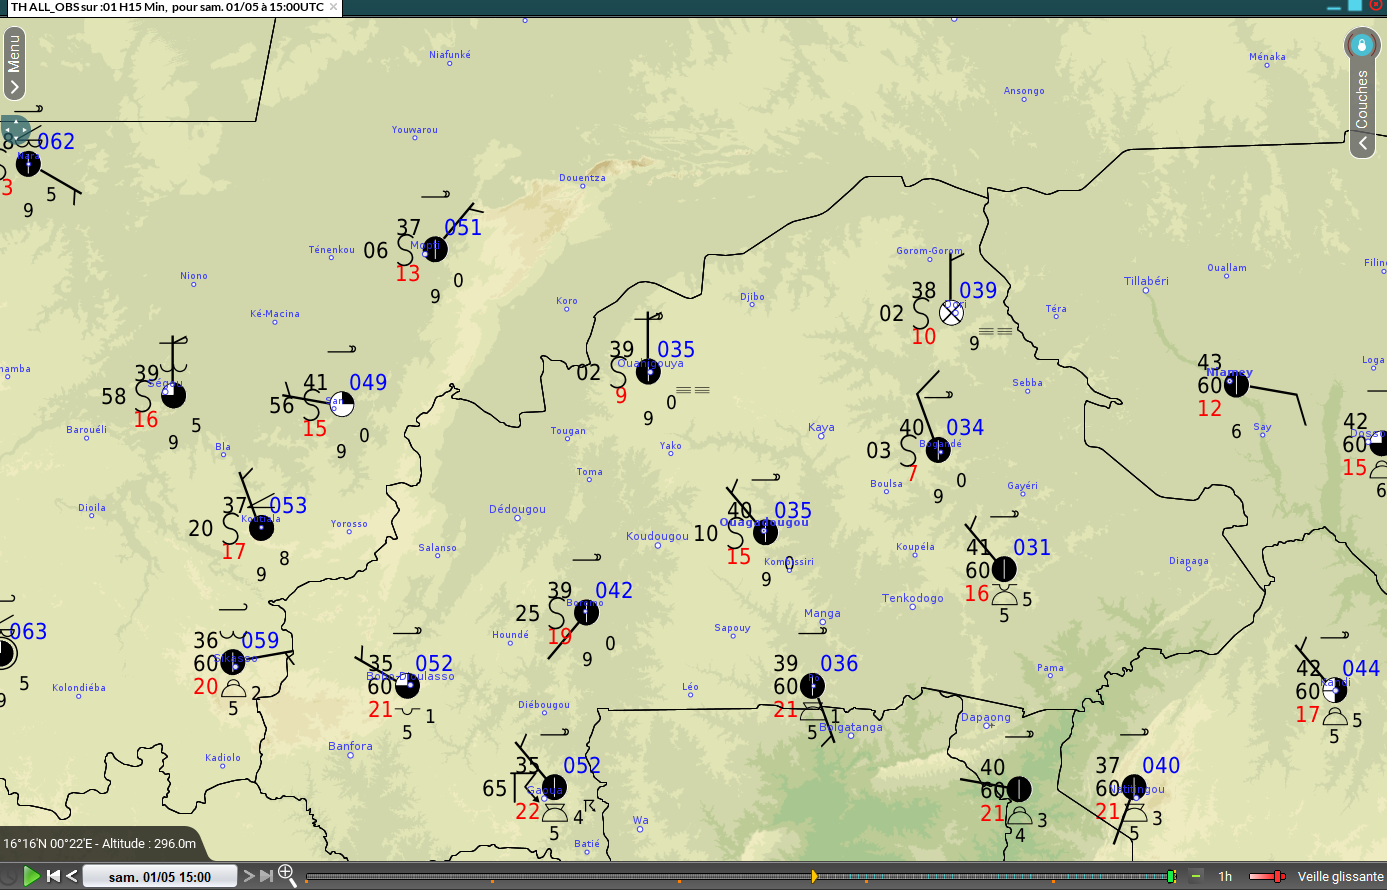Expand the Couches layers panel

click(x=1362, y=112)
